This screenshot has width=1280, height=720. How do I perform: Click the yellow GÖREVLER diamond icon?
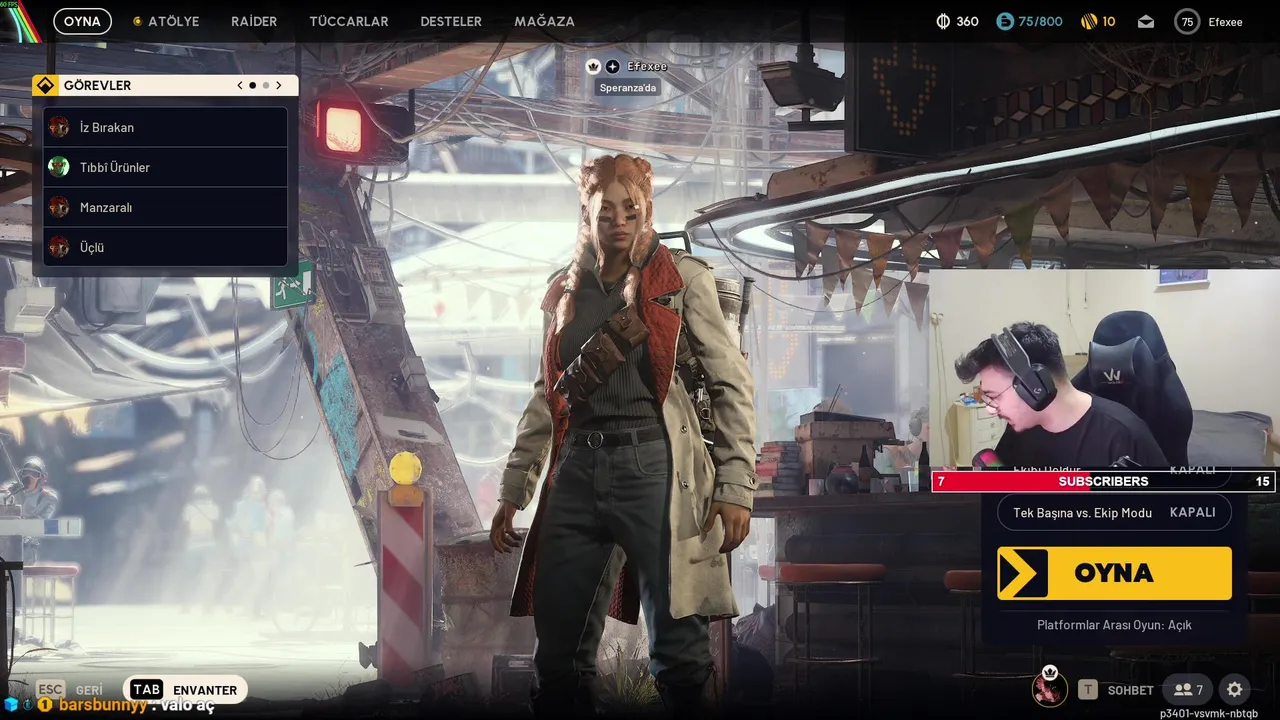pos(45,85)
